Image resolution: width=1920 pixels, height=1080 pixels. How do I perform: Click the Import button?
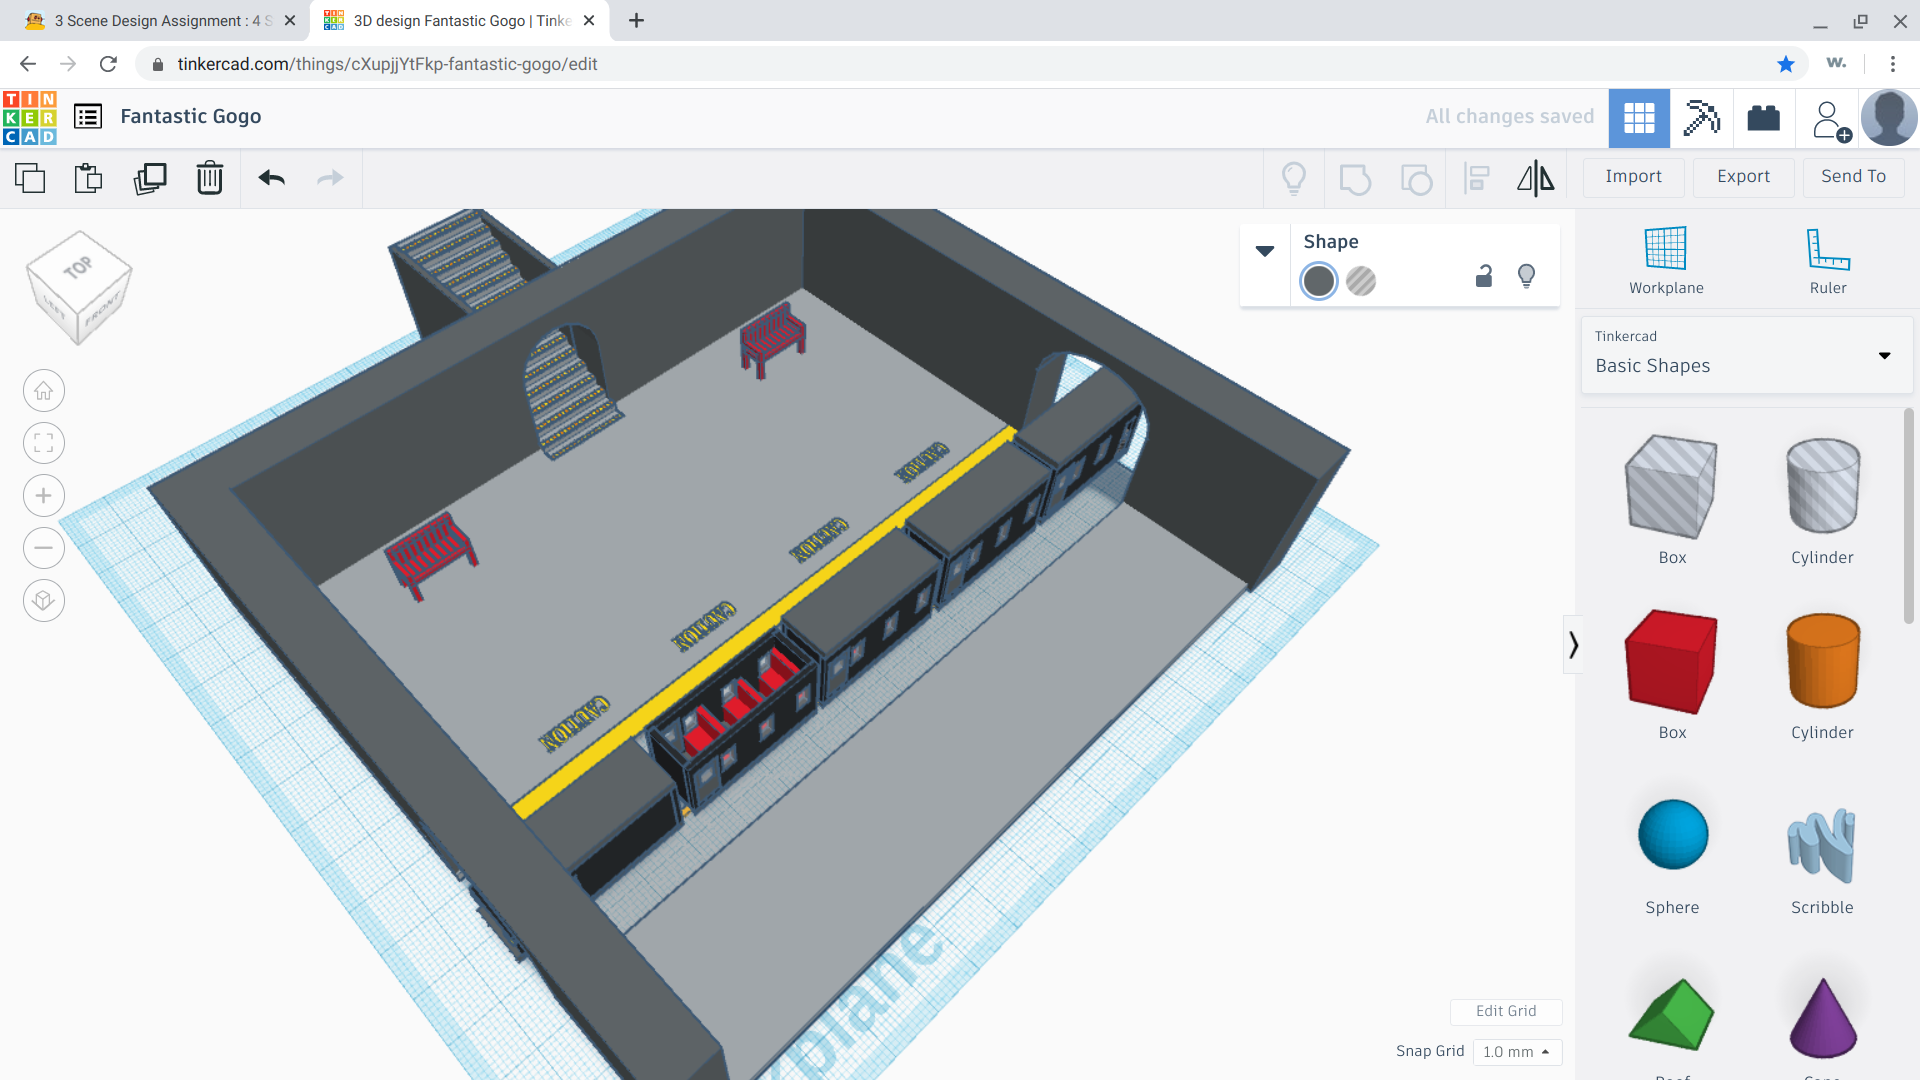[x=1634, y=177]
